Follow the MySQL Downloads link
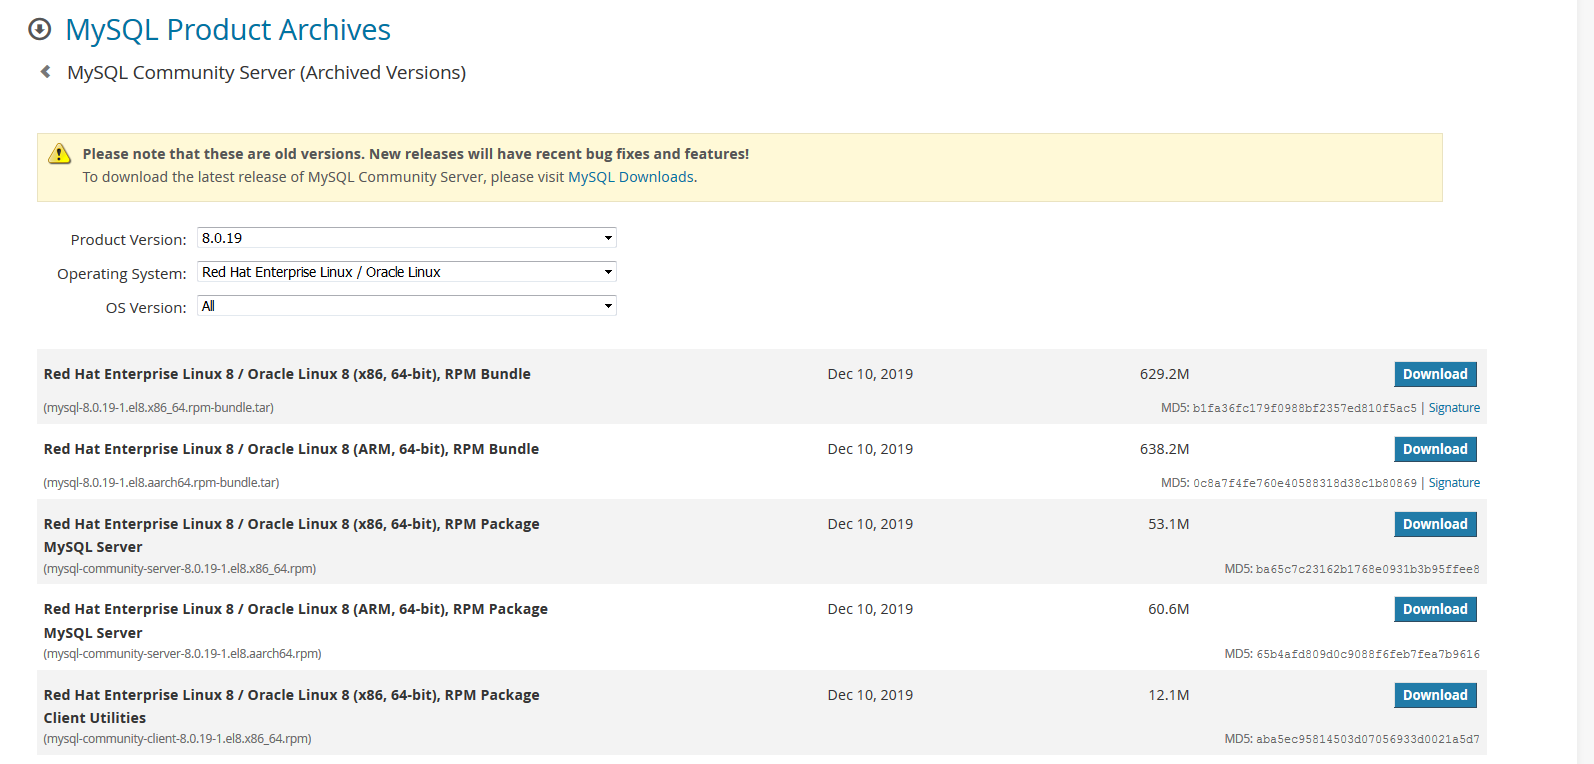This screenshot has height=764, width=1594. 631,177
